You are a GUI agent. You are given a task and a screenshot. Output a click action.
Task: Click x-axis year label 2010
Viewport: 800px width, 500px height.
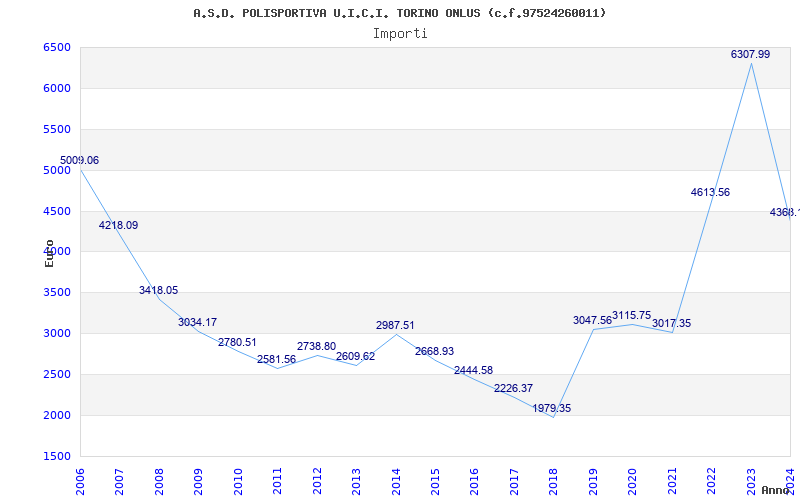(x=238, y=482)
